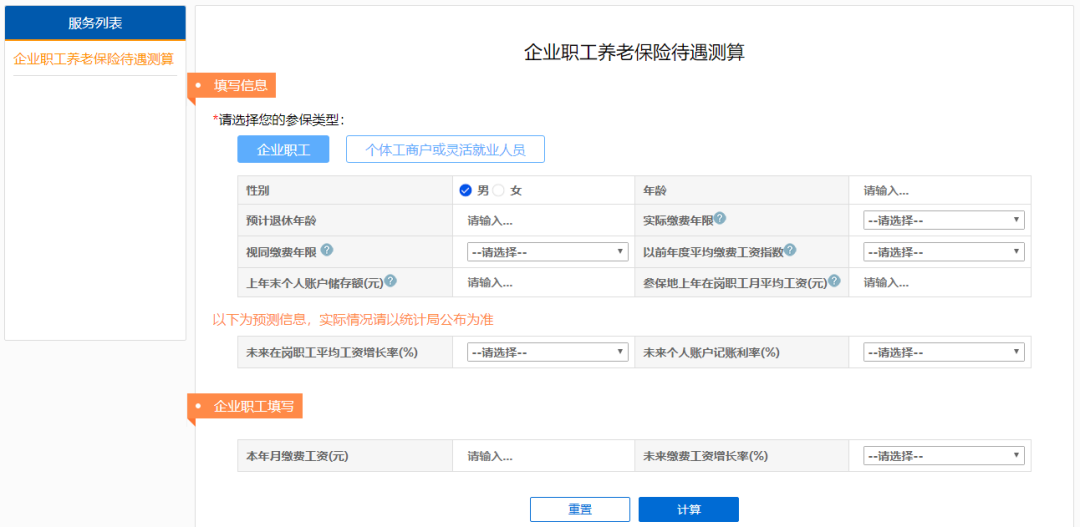Open the 实际缴费年限 dropdown
1080x527 pixels.
[x=944, y=220]
